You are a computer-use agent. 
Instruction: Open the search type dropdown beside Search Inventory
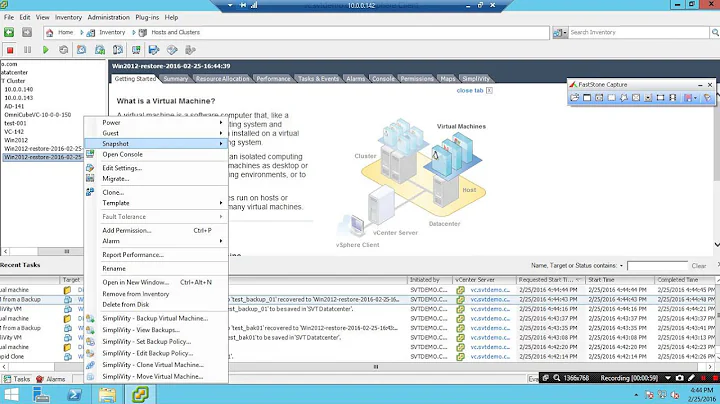[x=565, y=33]
